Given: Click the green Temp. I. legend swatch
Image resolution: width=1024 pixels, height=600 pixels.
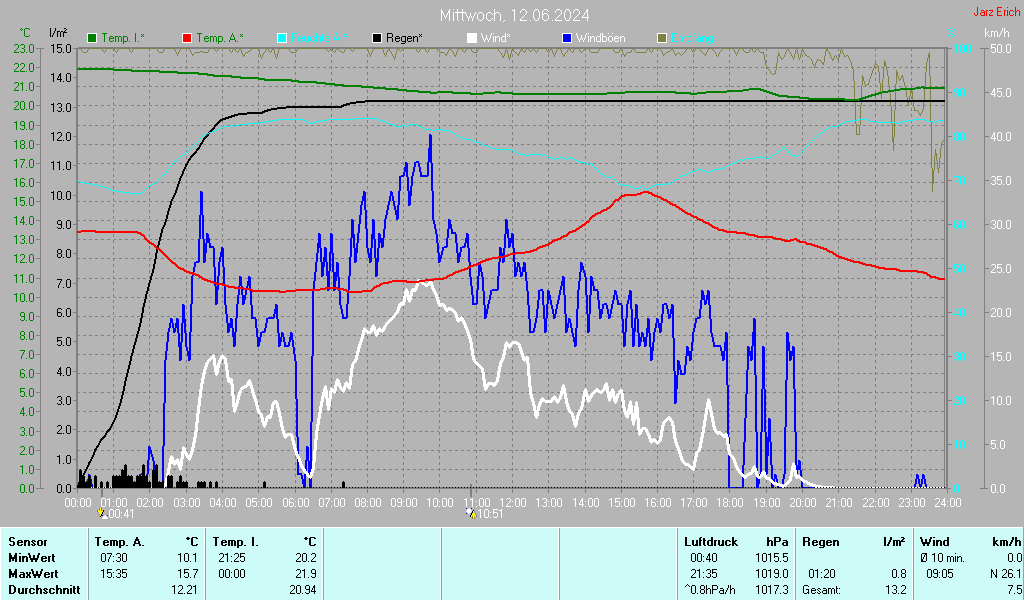Looking at the screenshot, I should (x=93, y=38).
